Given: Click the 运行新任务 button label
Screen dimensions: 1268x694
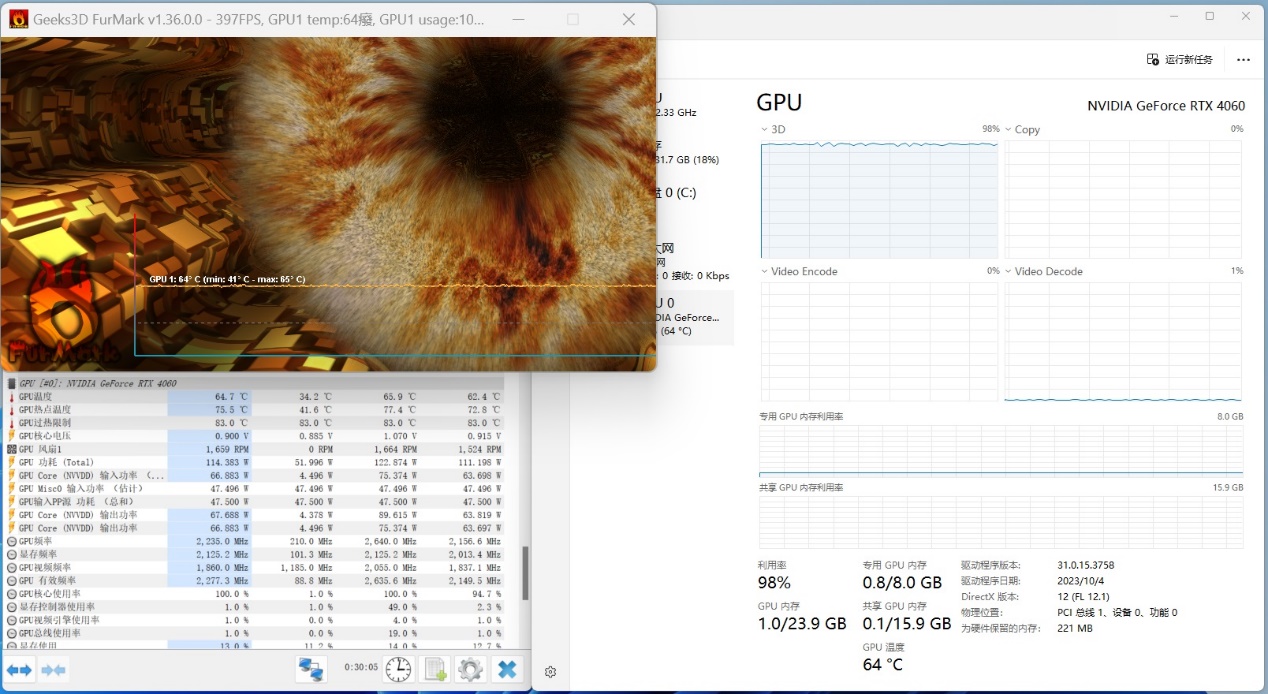Looking at the screenshot, I should click(1189, 60).
